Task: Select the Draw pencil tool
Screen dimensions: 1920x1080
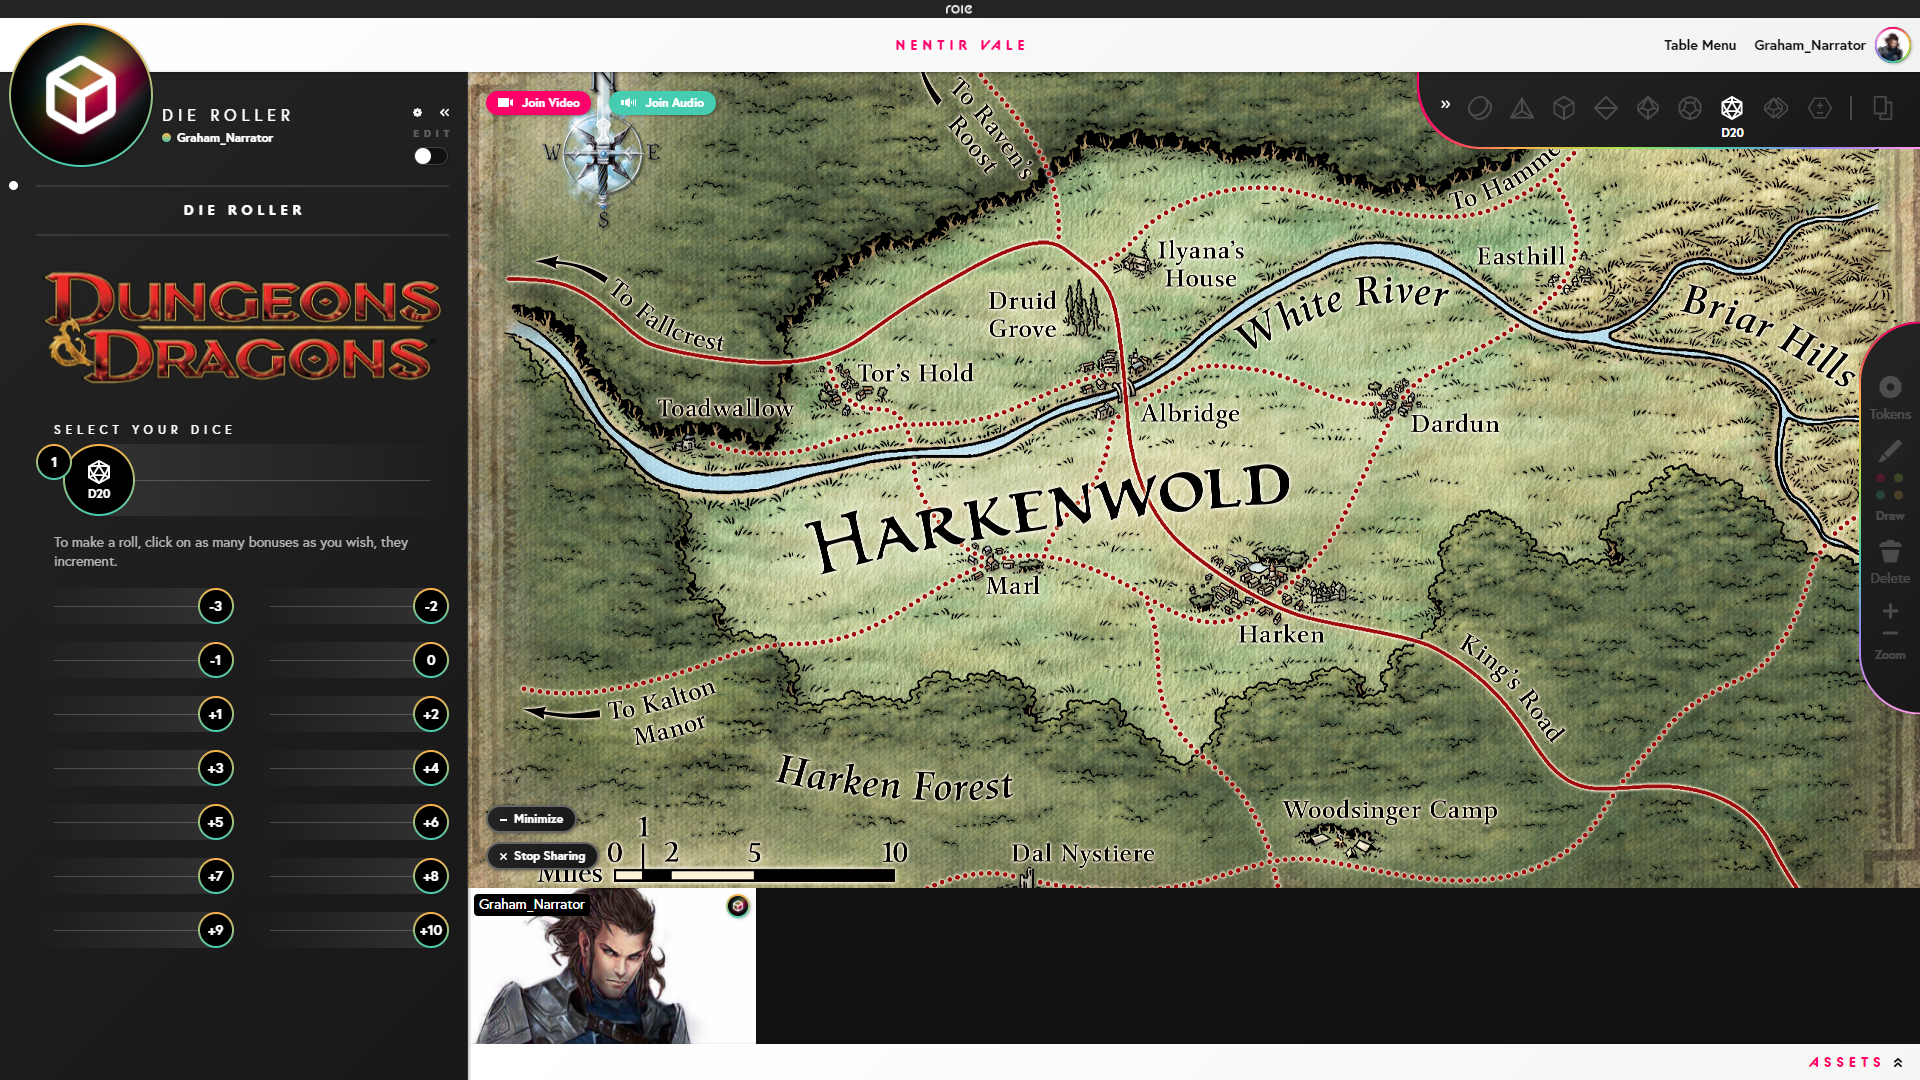Action: (1889, 452)
